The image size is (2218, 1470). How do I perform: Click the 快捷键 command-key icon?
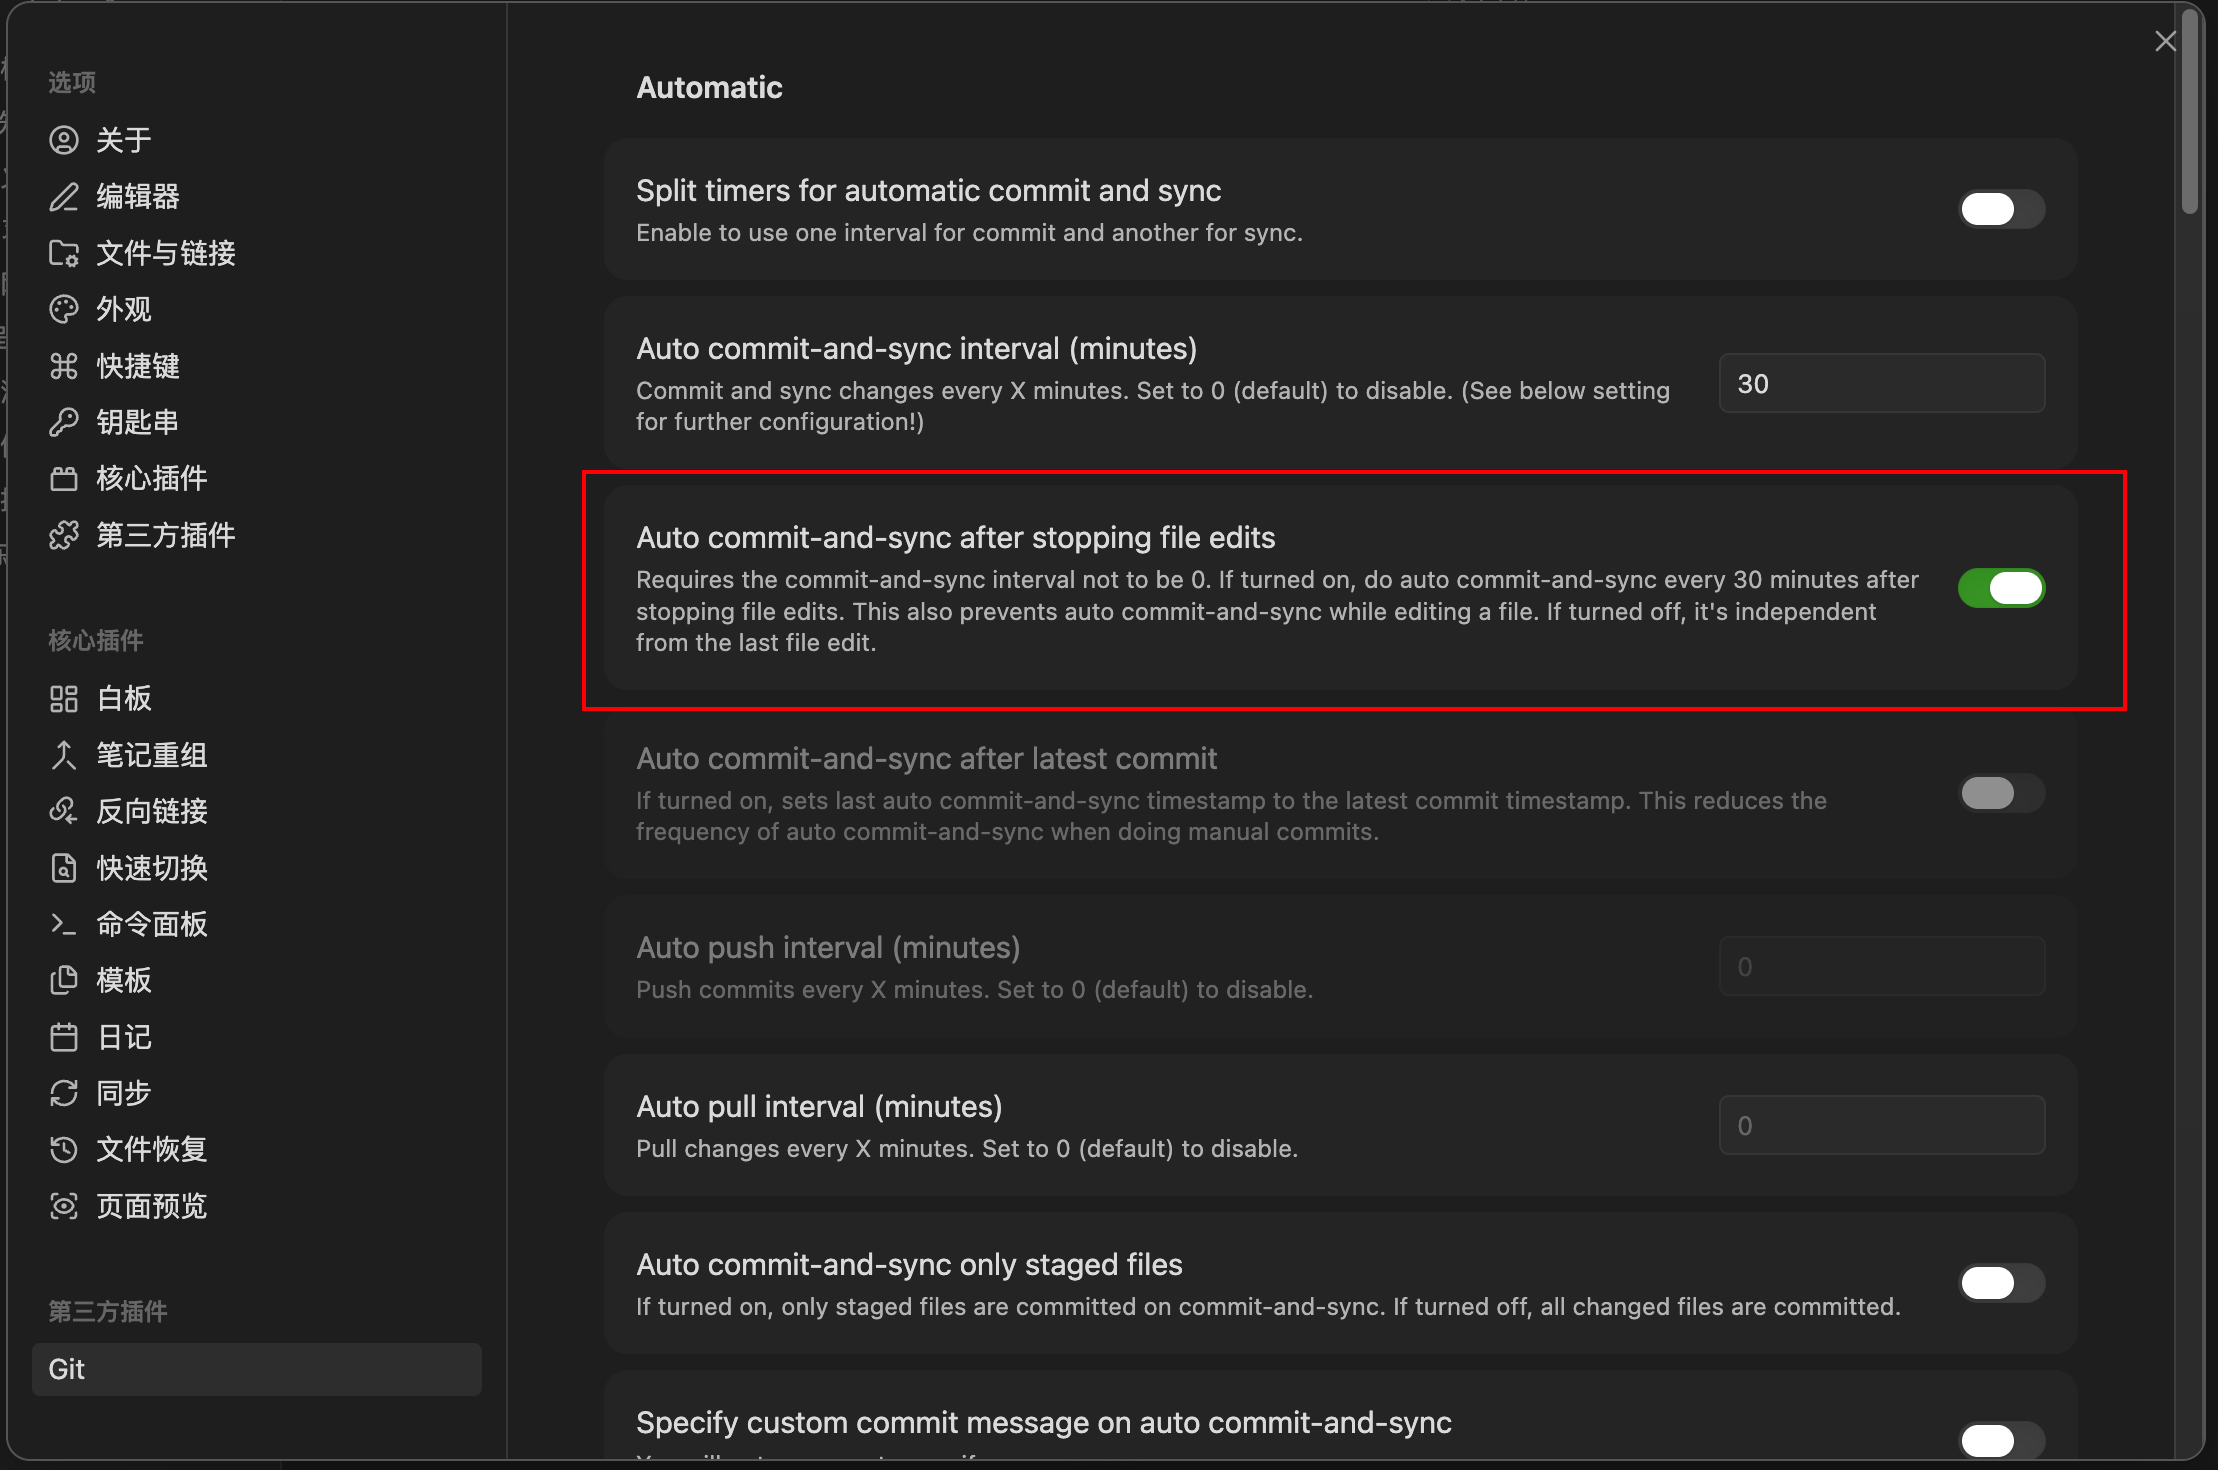(64, 366)
